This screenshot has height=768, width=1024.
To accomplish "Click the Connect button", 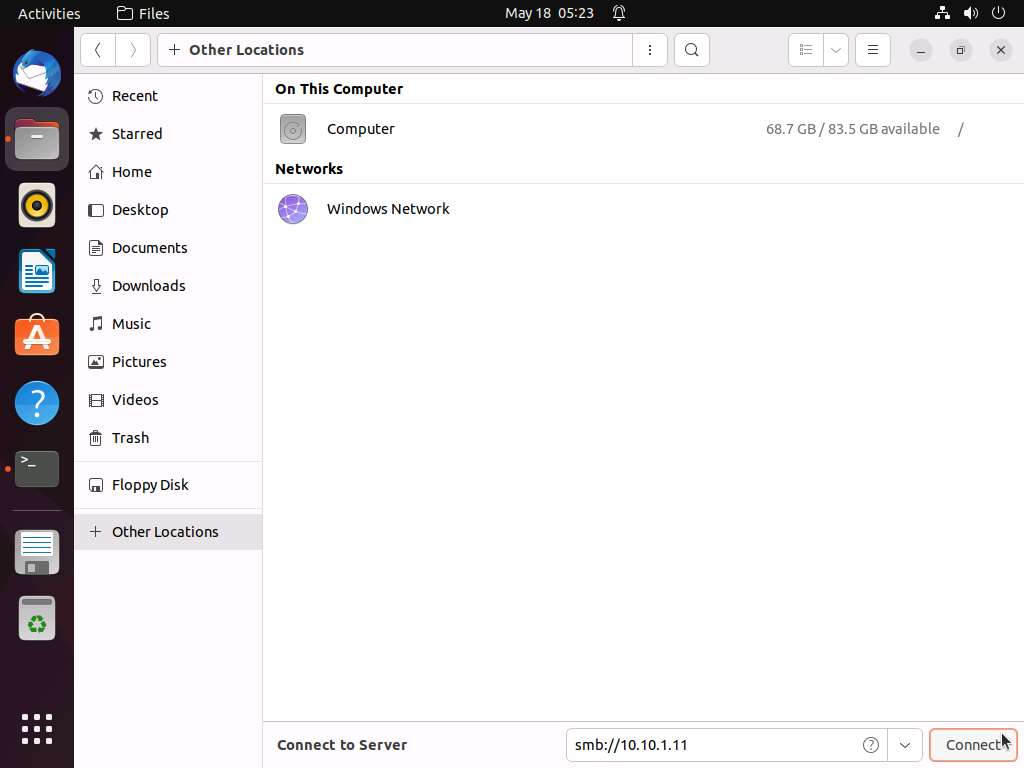I will click(x=973, y=745).
